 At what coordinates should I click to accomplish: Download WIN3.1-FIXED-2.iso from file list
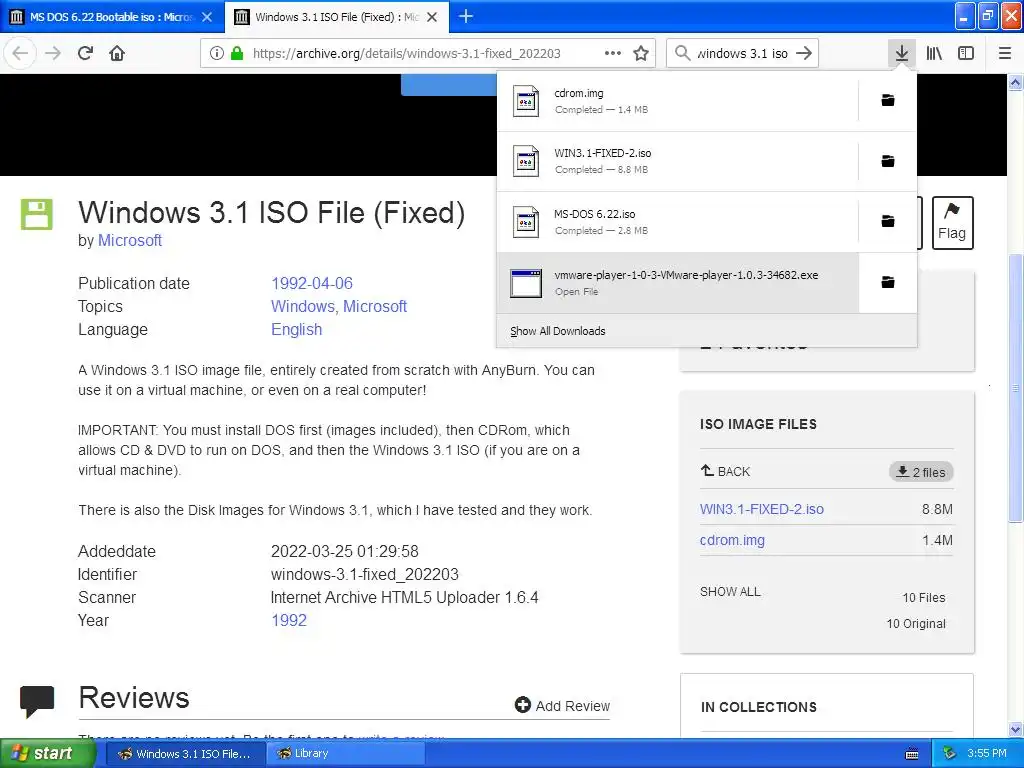pos(761,509)
